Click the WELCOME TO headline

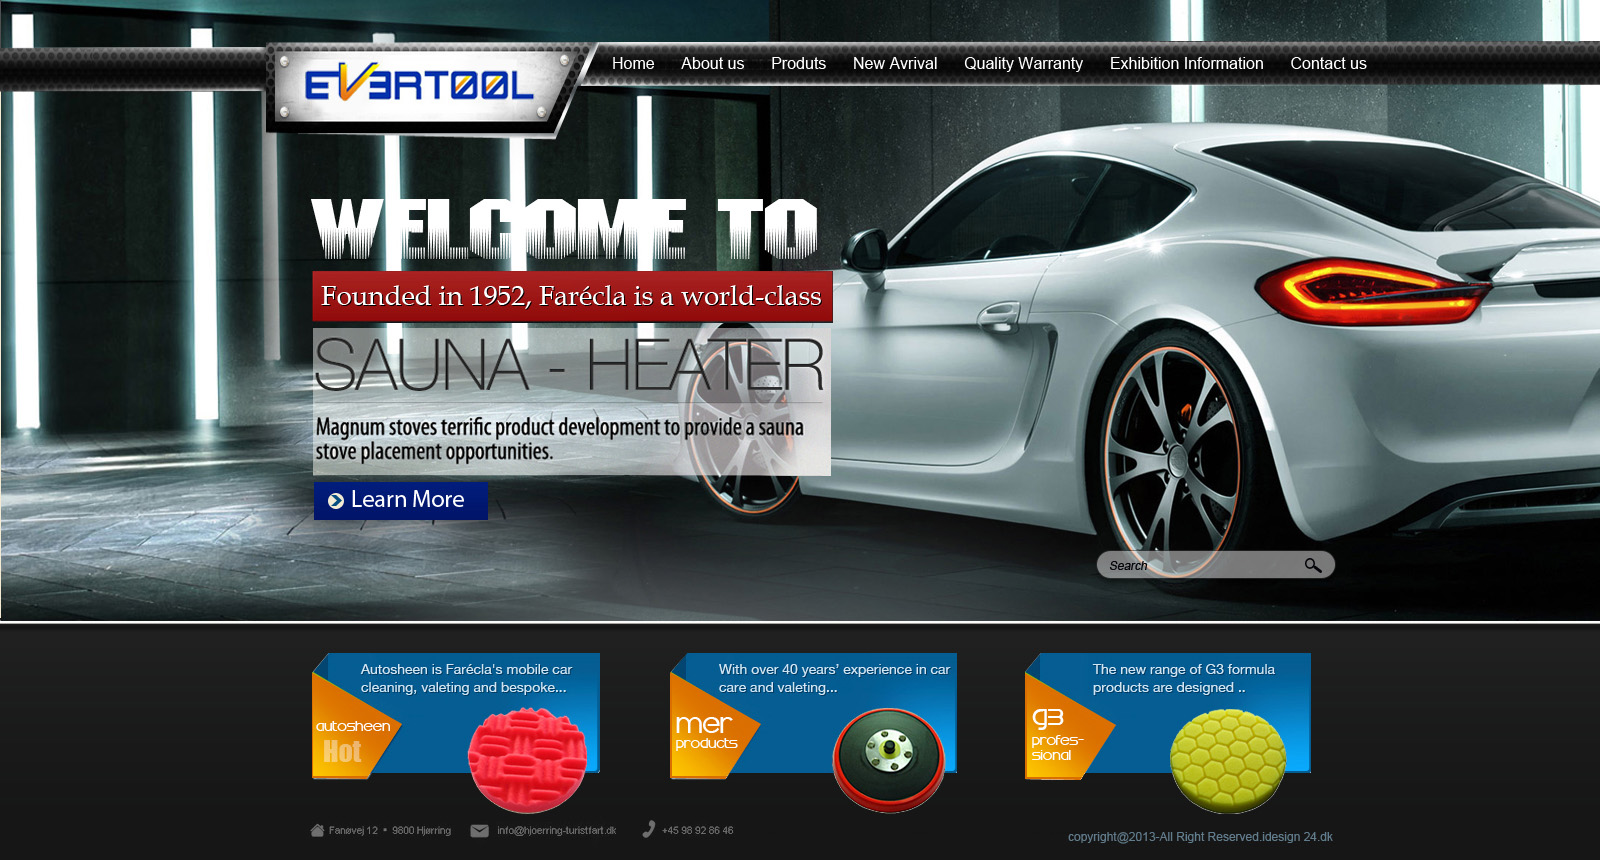(x=565, y=229)
